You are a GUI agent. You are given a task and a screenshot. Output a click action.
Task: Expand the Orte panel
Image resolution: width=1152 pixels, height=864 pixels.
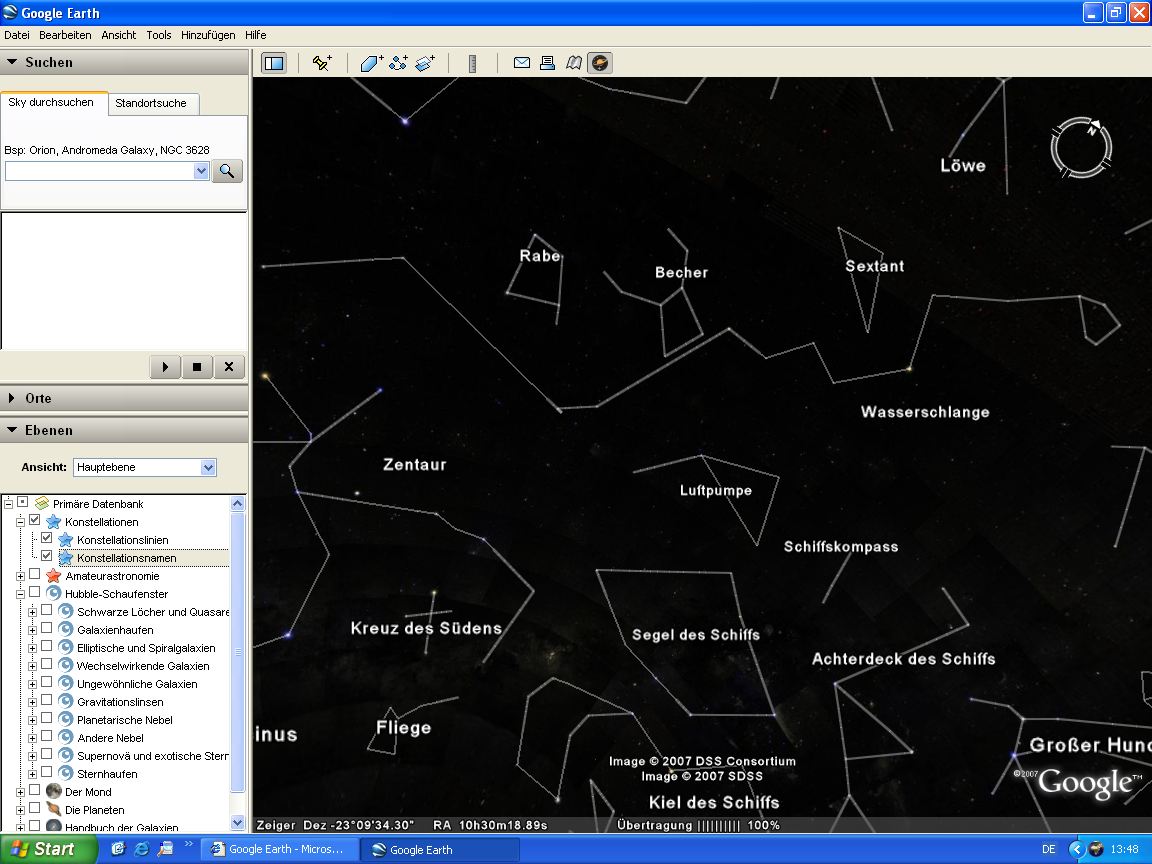pyautogui.click(x=11, y=398)
